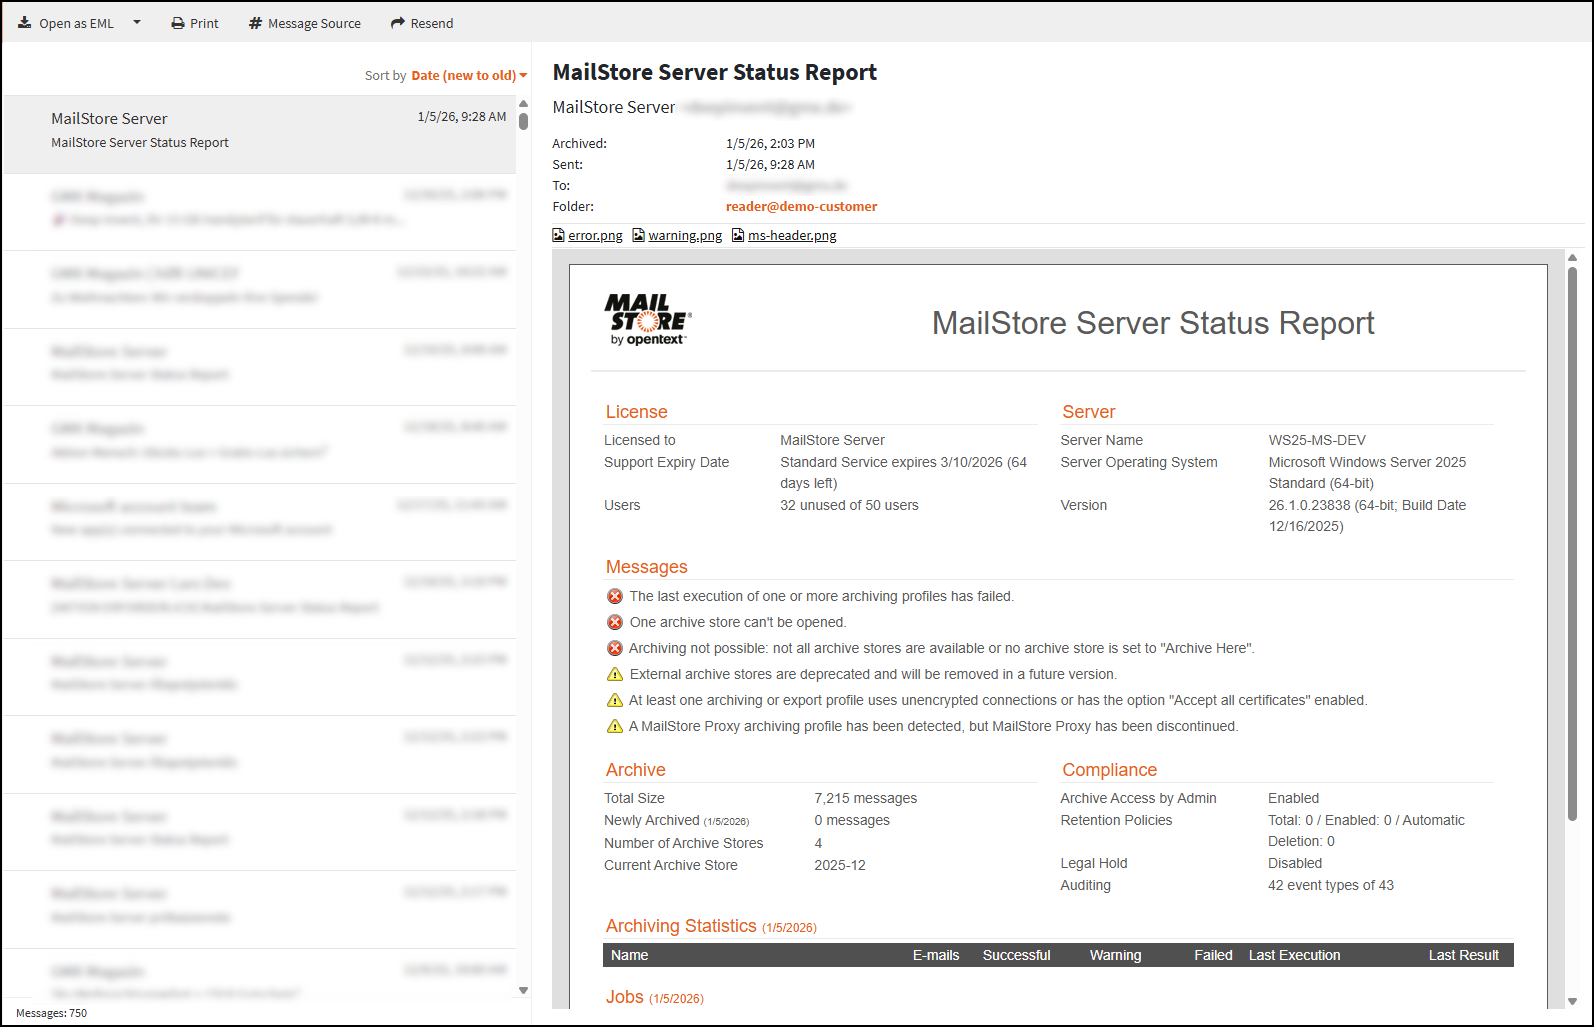The image size is (1594, 1027).
Task: Click warning icon beside external archive stores message
Action: 615,675
